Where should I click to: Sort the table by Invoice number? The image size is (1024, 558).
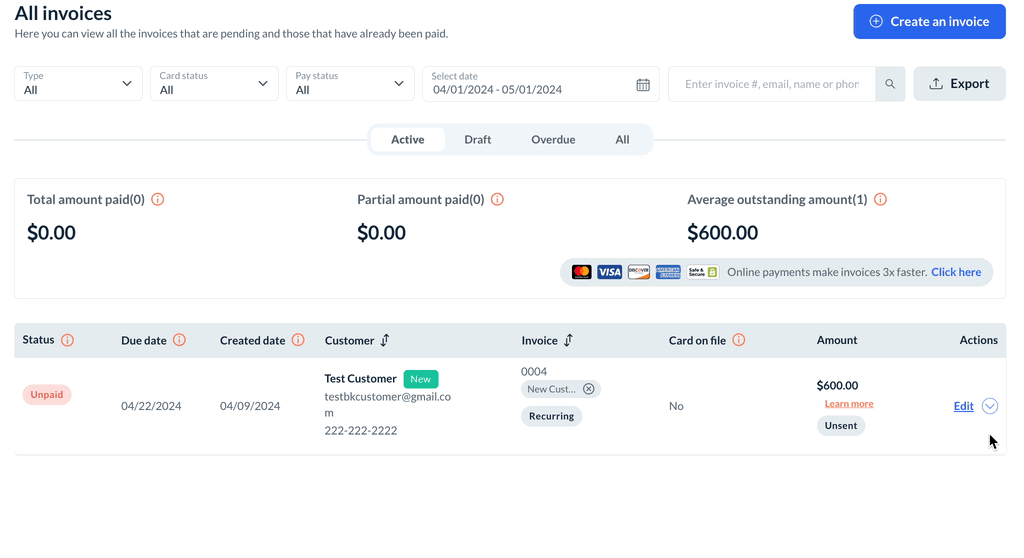click(x=568, y=340)
